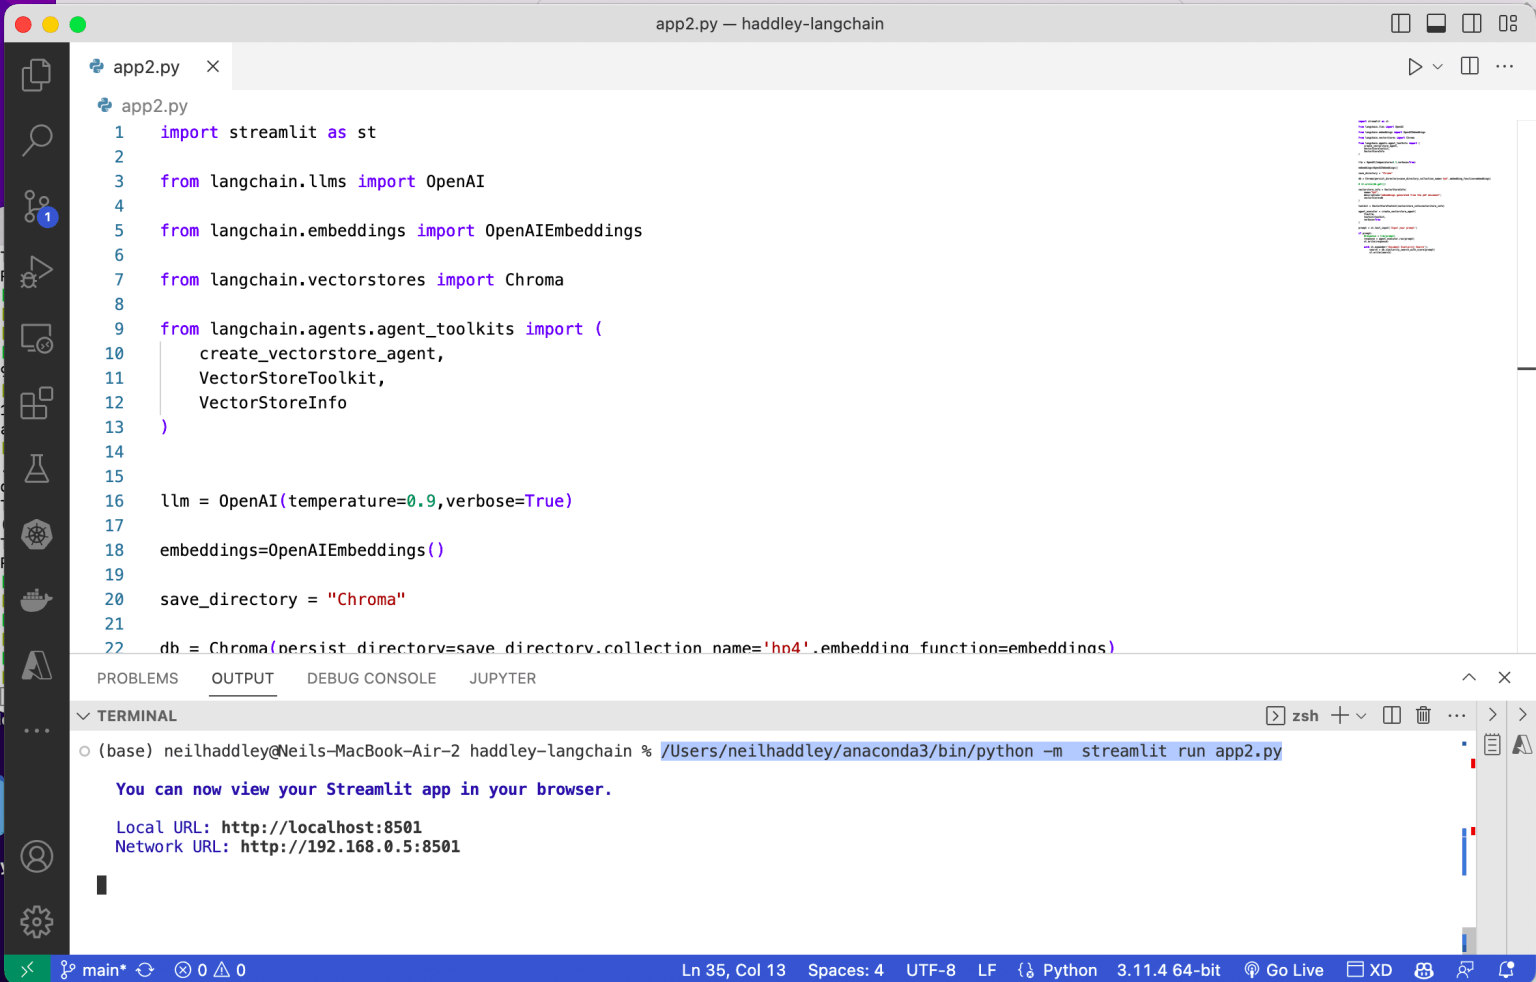Toggle the secondary side bar layout button
Image resolution: width=1536 pixels, height=982 pixels.
1472,23
